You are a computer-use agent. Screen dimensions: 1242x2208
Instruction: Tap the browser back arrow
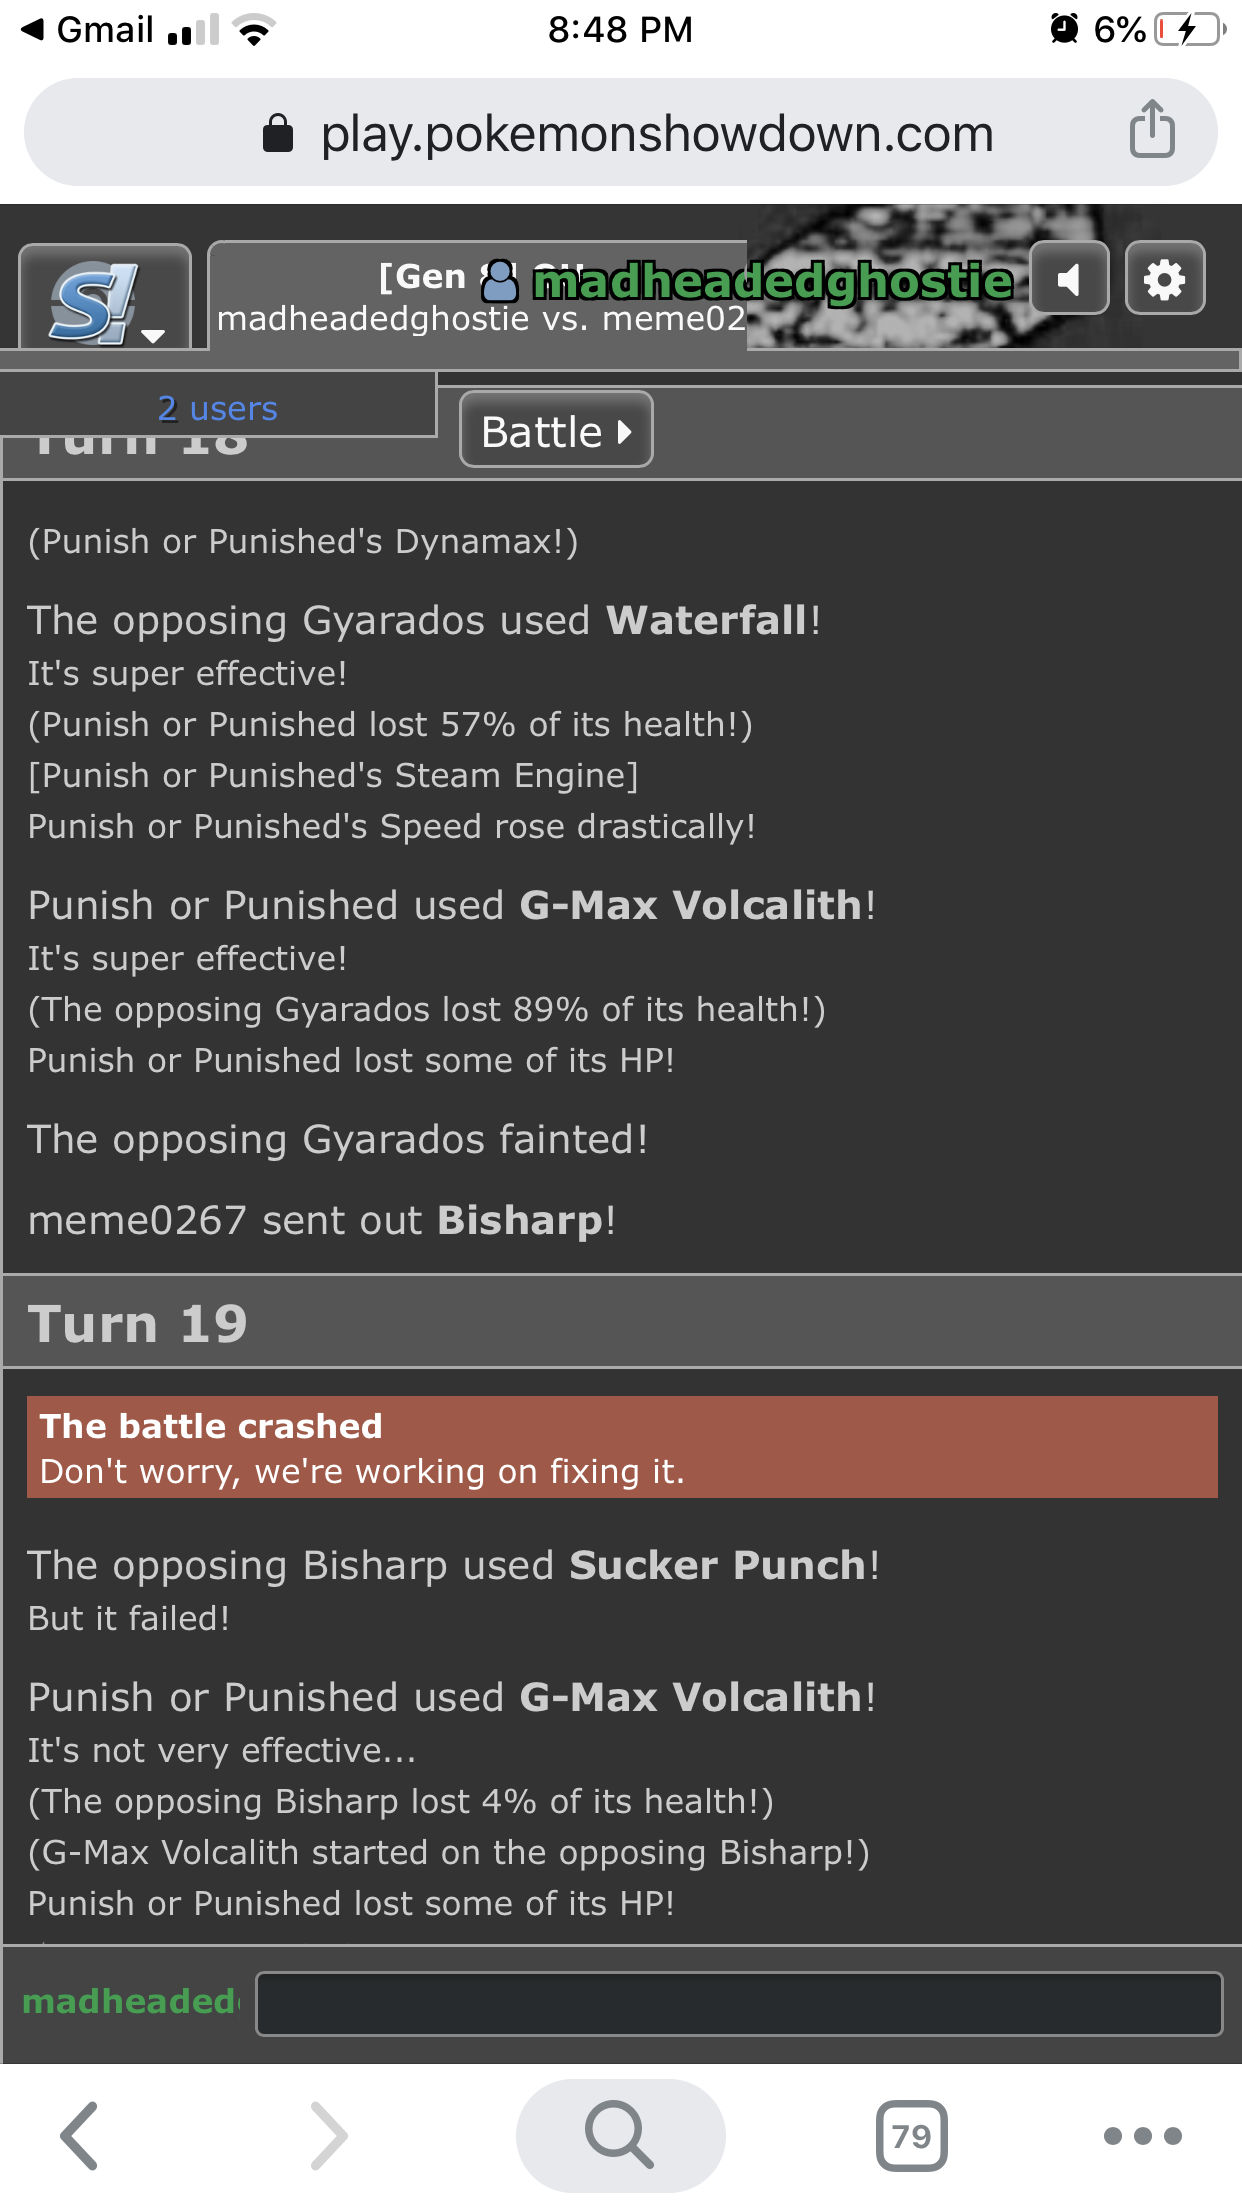click(x=80, y=2136)
